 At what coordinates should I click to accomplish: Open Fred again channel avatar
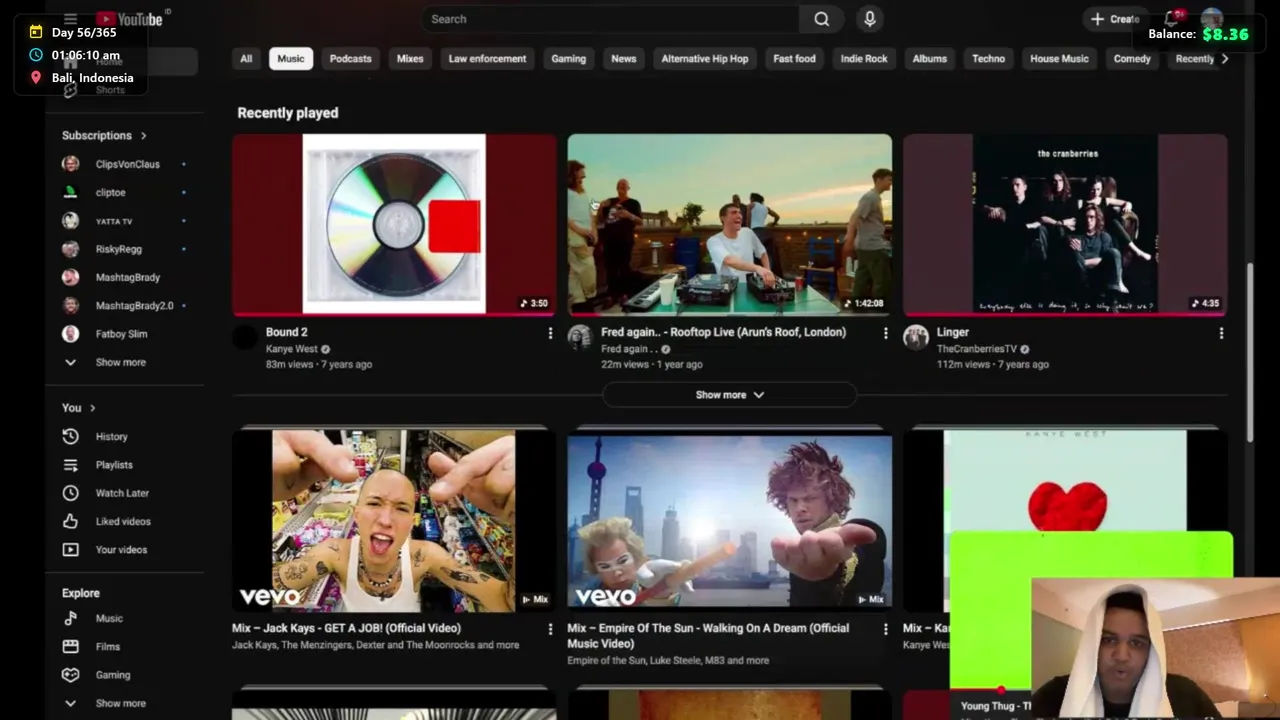click(x=580, y=337)
